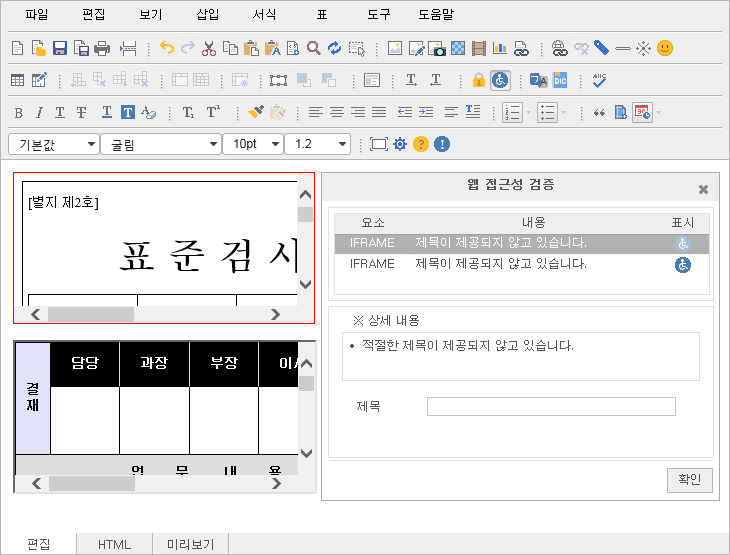This screenshot has height=555, width=730.
Task: Open find with the magnifier icon
Action: click(314, 48)
